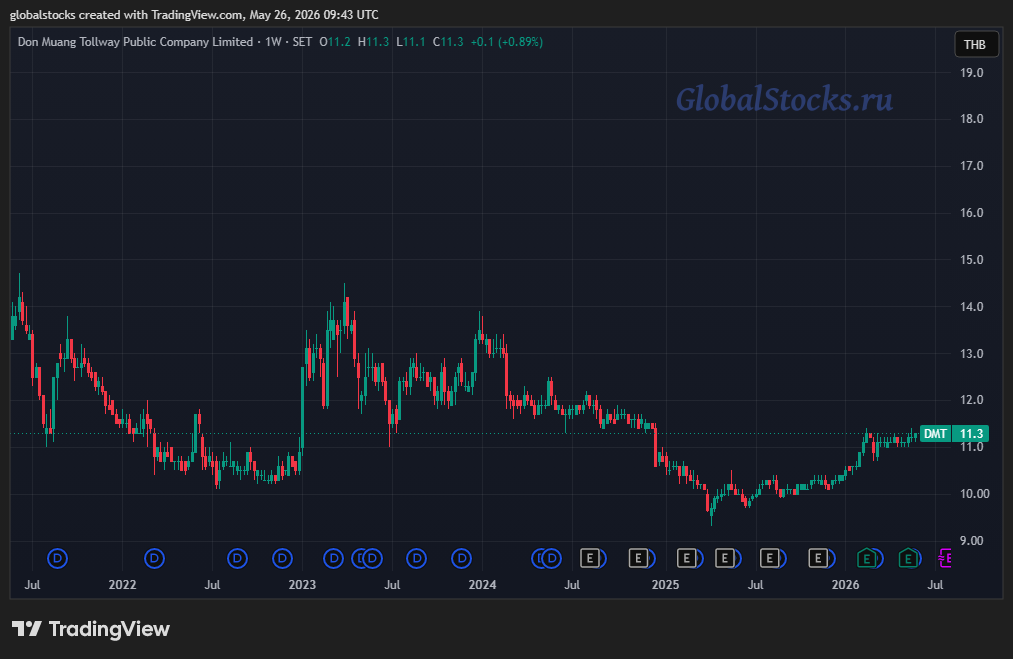Click the dividend marker just before Jul 2023
This screenshot has width=1013, height=659.
coord(372,558)
